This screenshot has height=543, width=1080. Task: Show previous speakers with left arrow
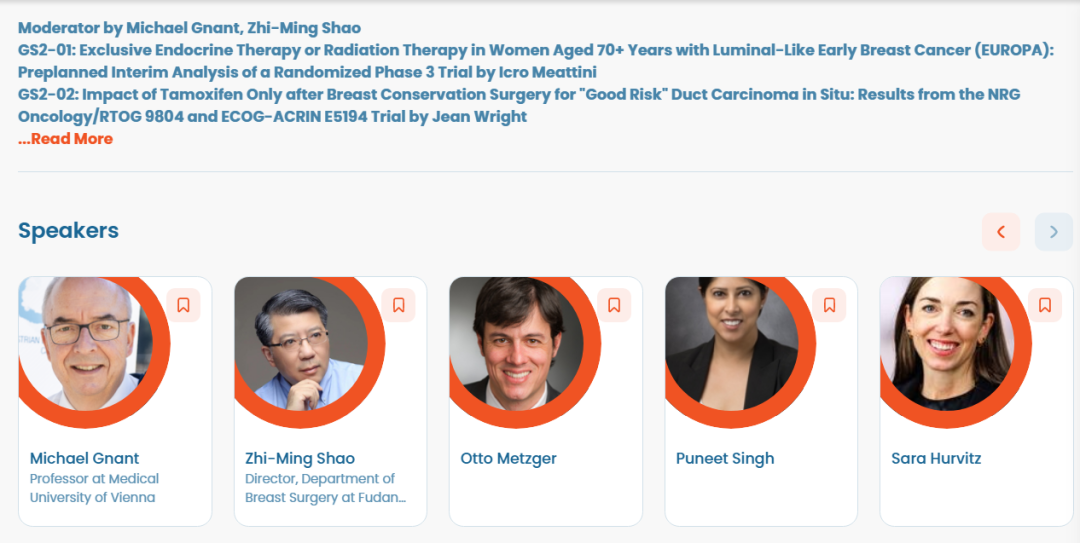1001,232
